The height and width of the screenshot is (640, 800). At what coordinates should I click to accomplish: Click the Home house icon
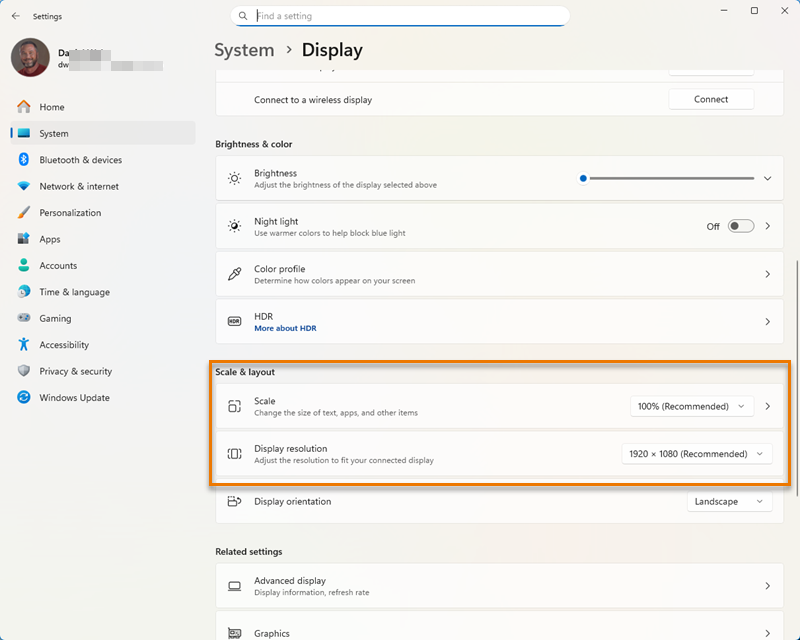(x=23, y=107)
